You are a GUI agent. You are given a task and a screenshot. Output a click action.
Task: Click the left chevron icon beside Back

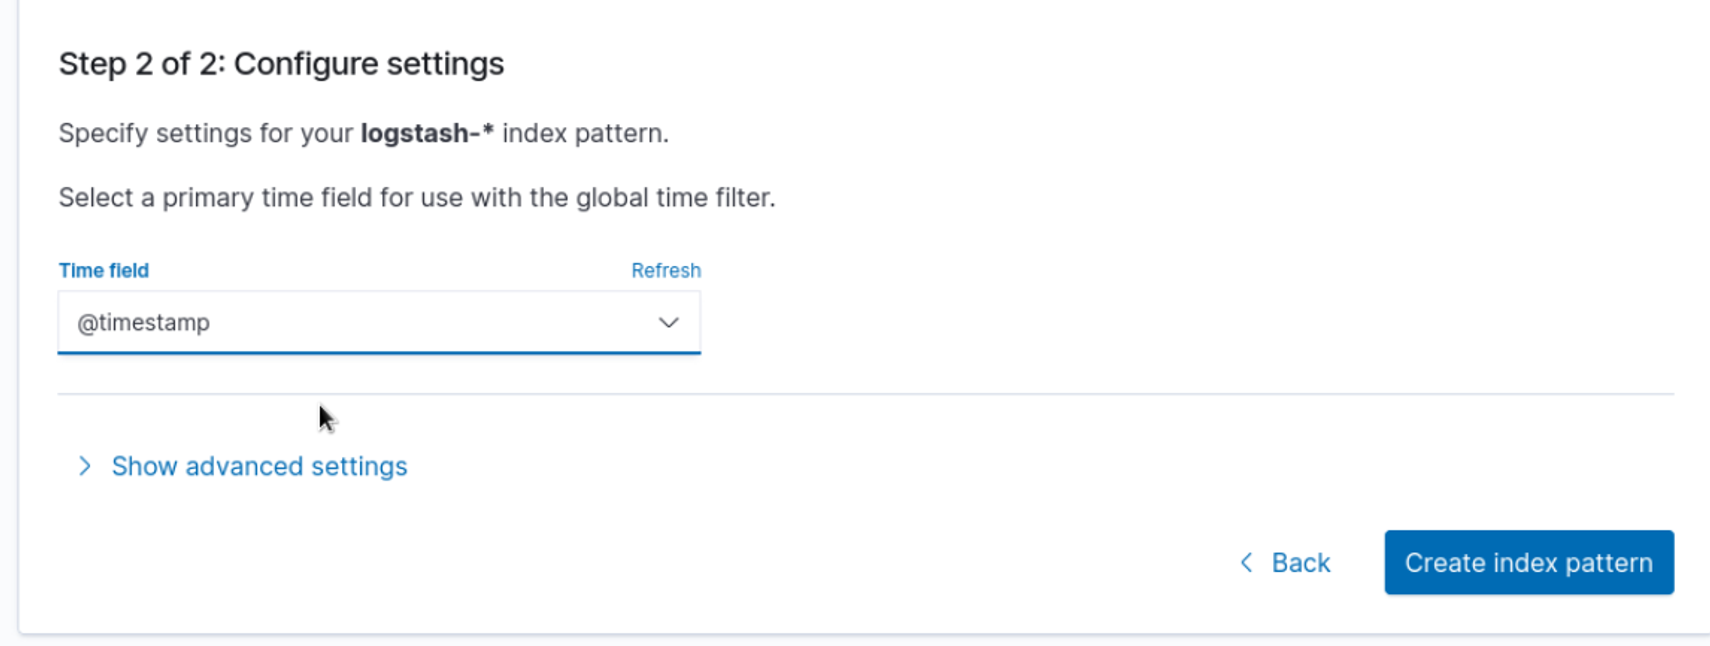(1246, 563)
